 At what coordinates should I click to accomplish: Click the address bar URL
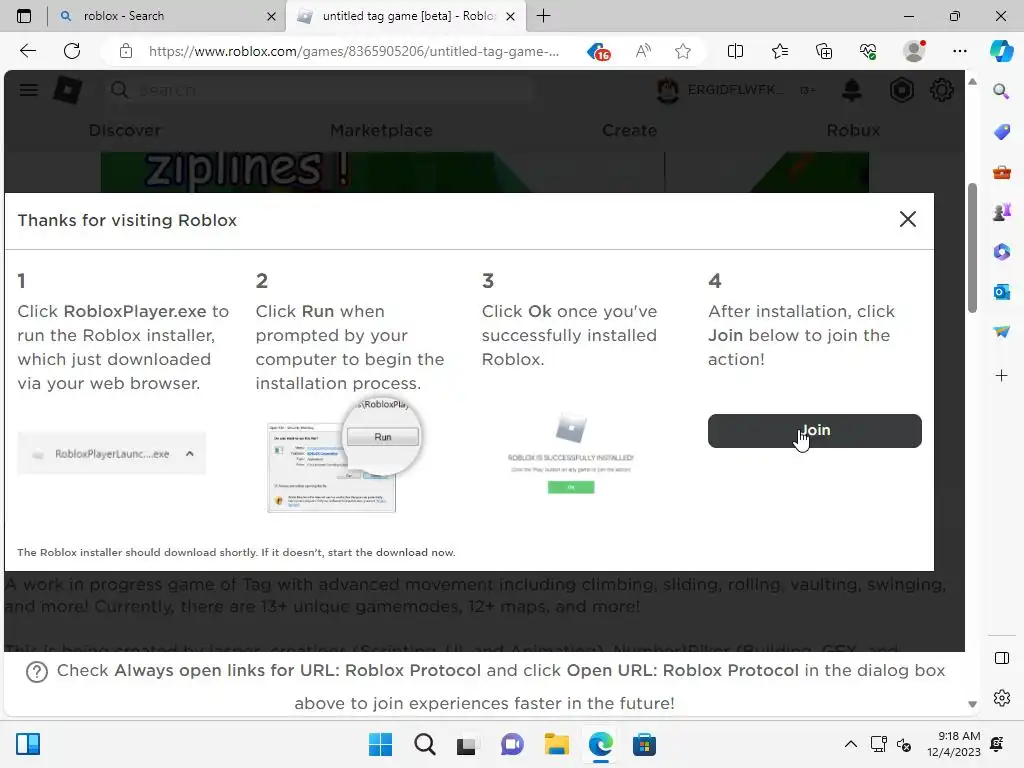tap(353, 52)
